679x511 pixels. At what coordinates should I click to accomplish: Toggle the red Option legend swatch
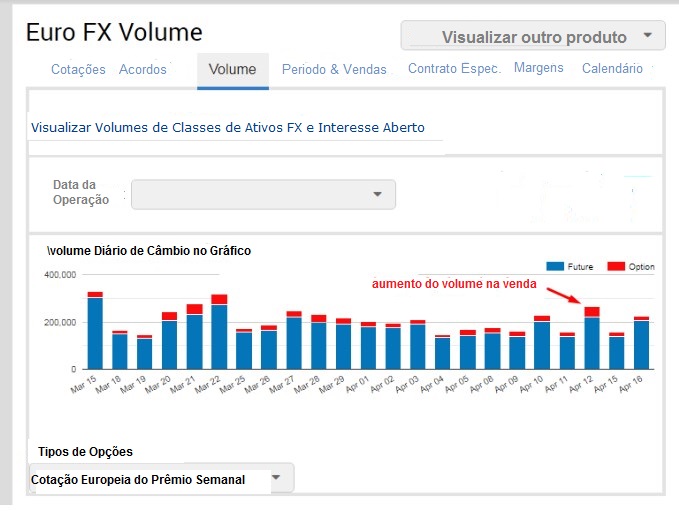click(616, 267)
